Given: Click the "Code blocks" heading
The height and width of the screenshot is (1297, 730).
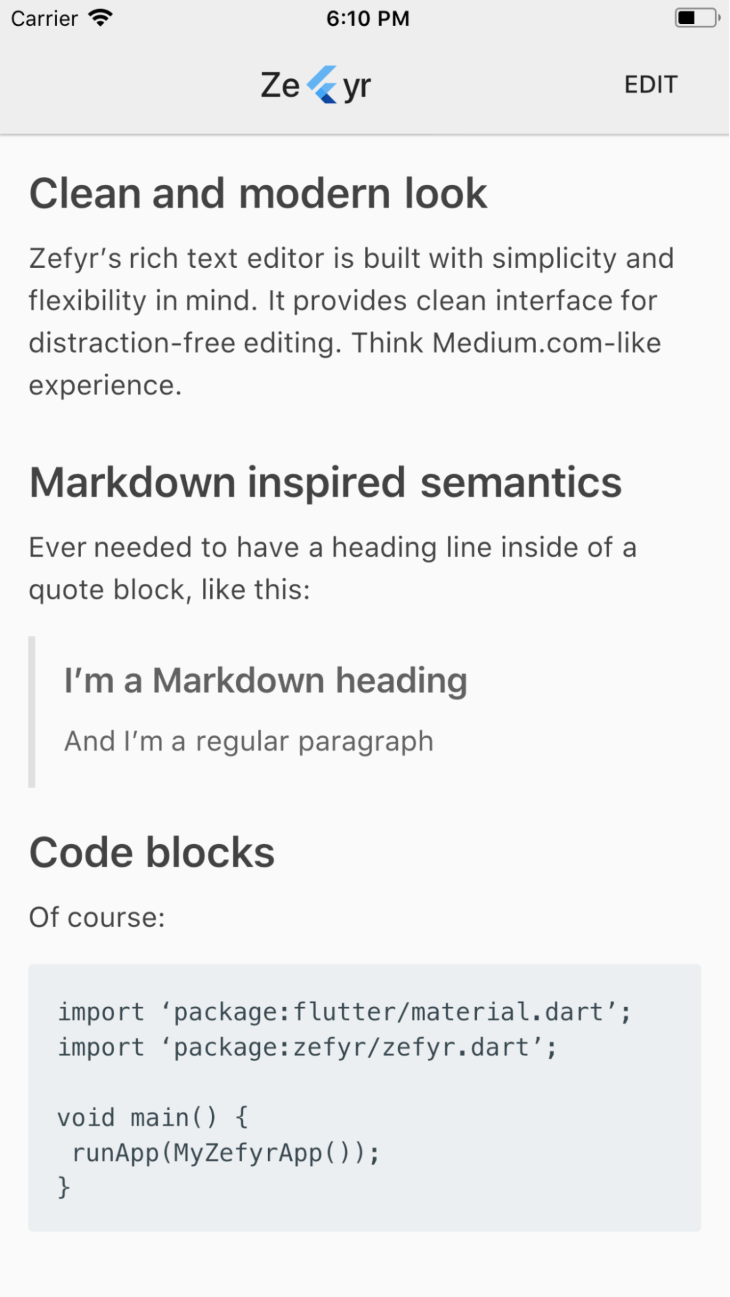Looking at the screenshot, I should pos(152,853).
